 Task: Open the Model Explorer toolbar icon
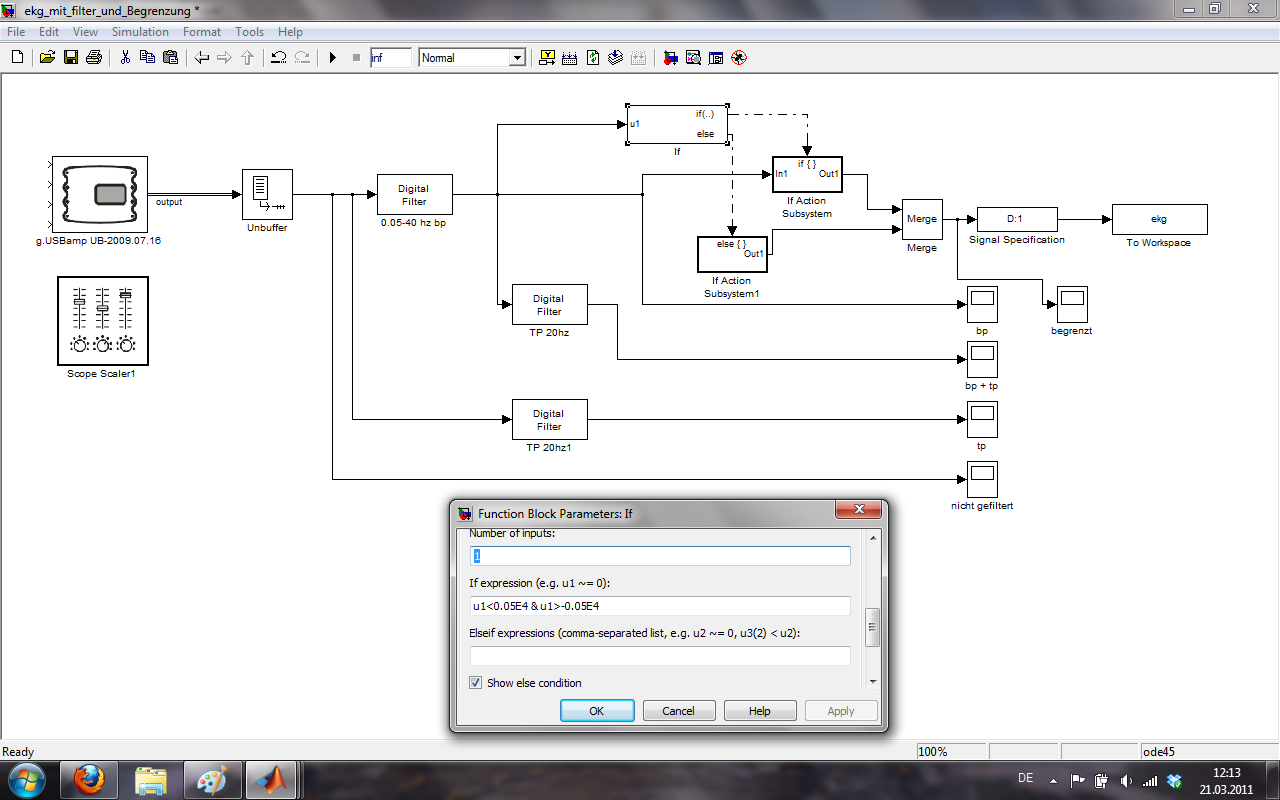click(693, 58)
